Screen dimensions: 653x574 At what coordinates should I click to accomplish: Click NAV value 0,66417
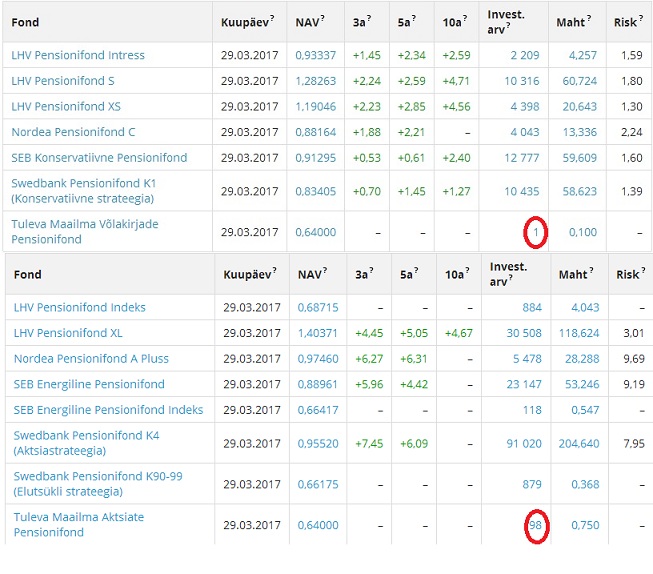[x=318, y=410]
